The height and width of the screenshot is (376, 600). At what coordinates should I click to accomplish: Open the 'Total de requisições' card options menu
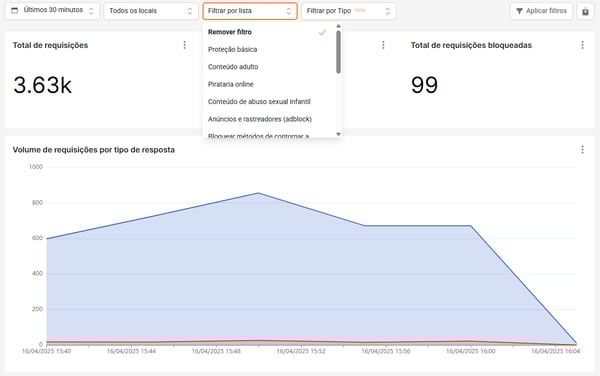(x=184, y=45)
